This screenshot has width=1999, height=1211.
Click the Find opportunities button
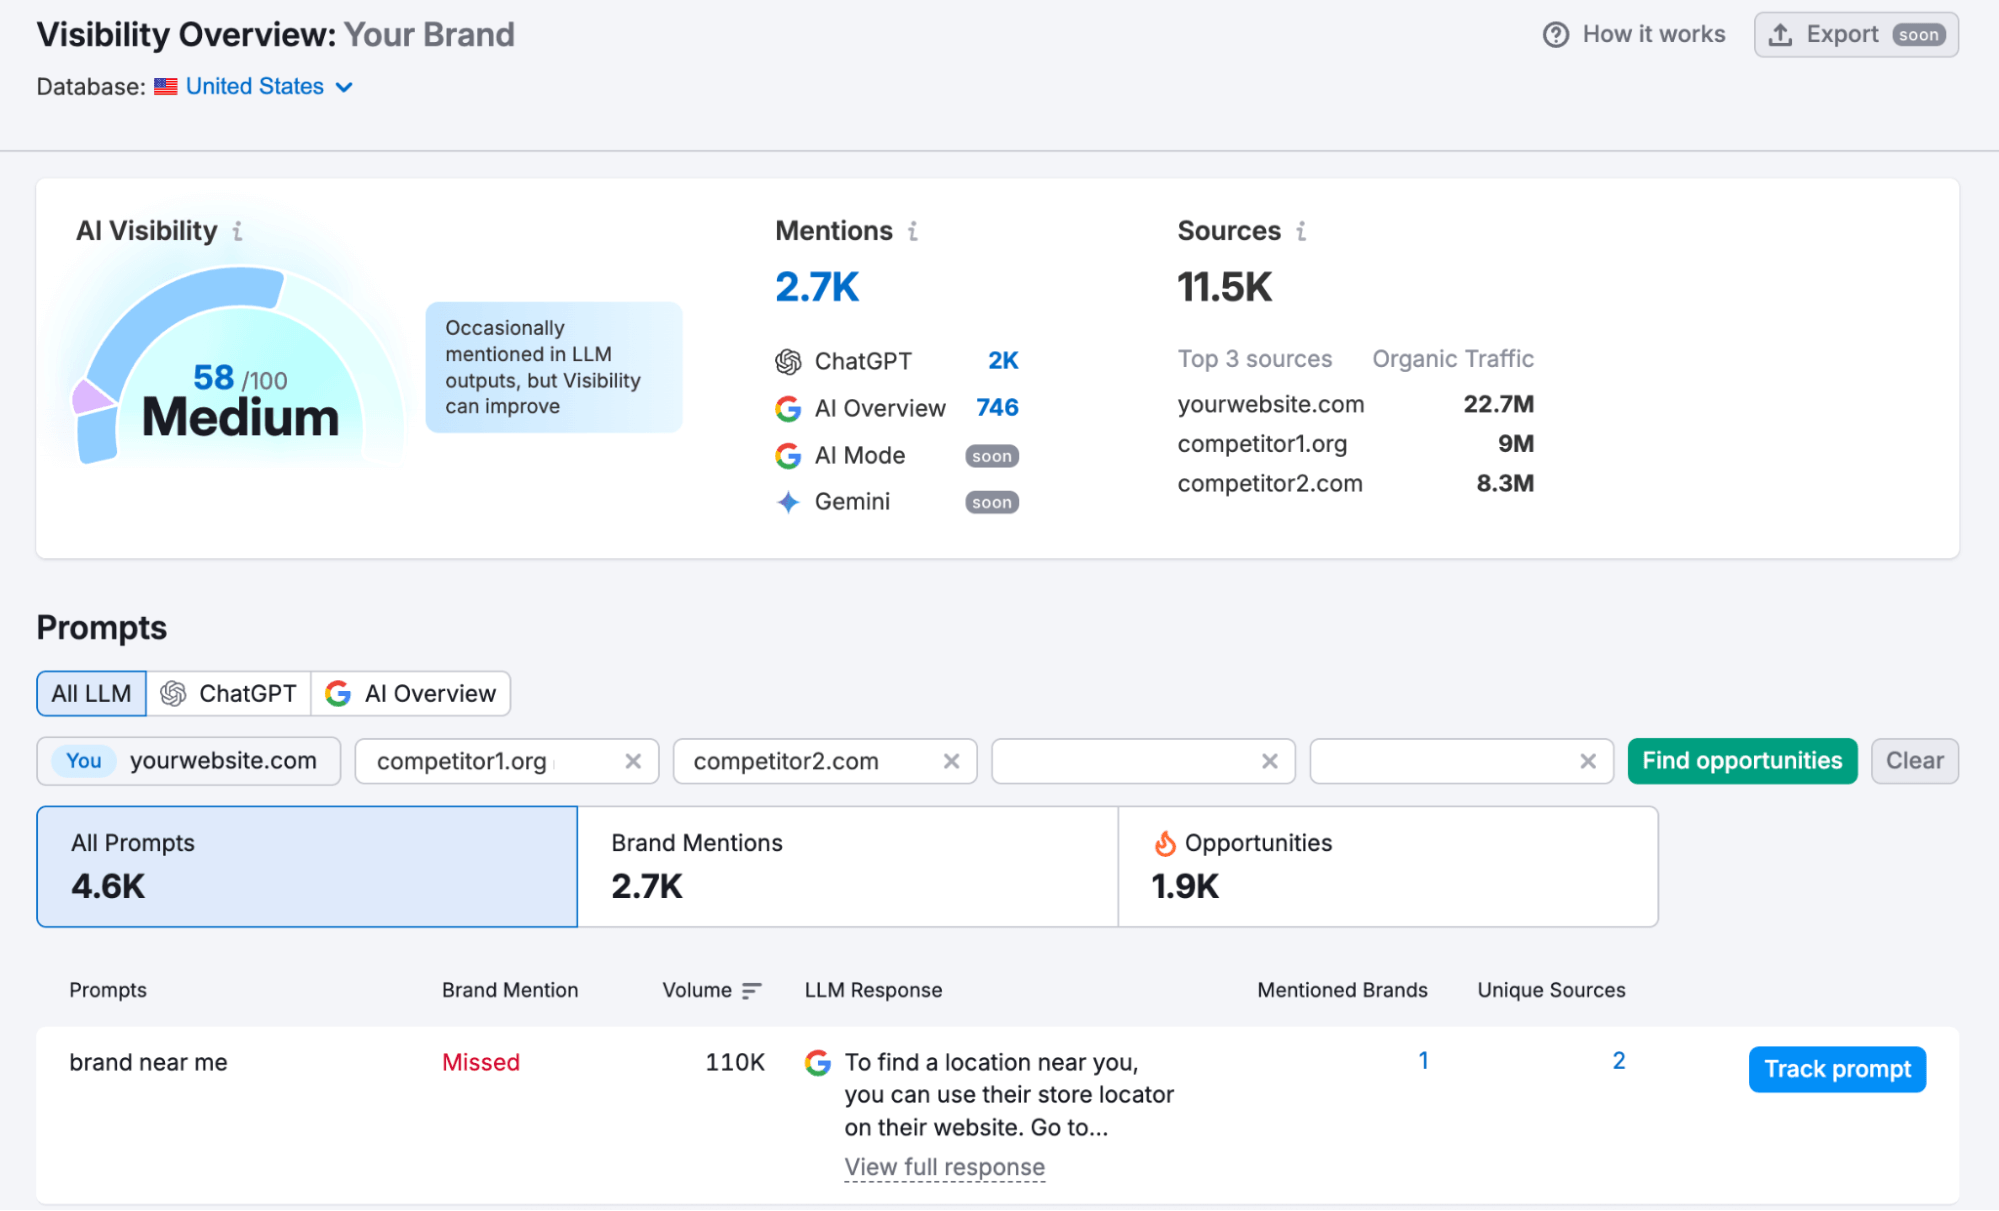click(x=1742, y=761)
